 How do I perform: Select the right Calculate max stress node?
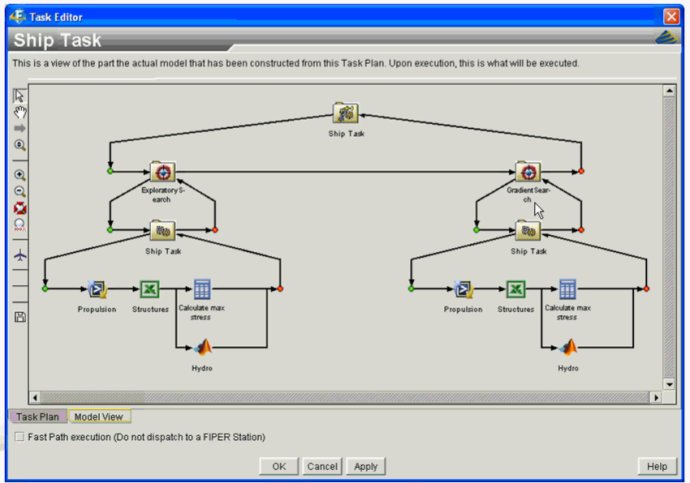click(x=567, y=289)
